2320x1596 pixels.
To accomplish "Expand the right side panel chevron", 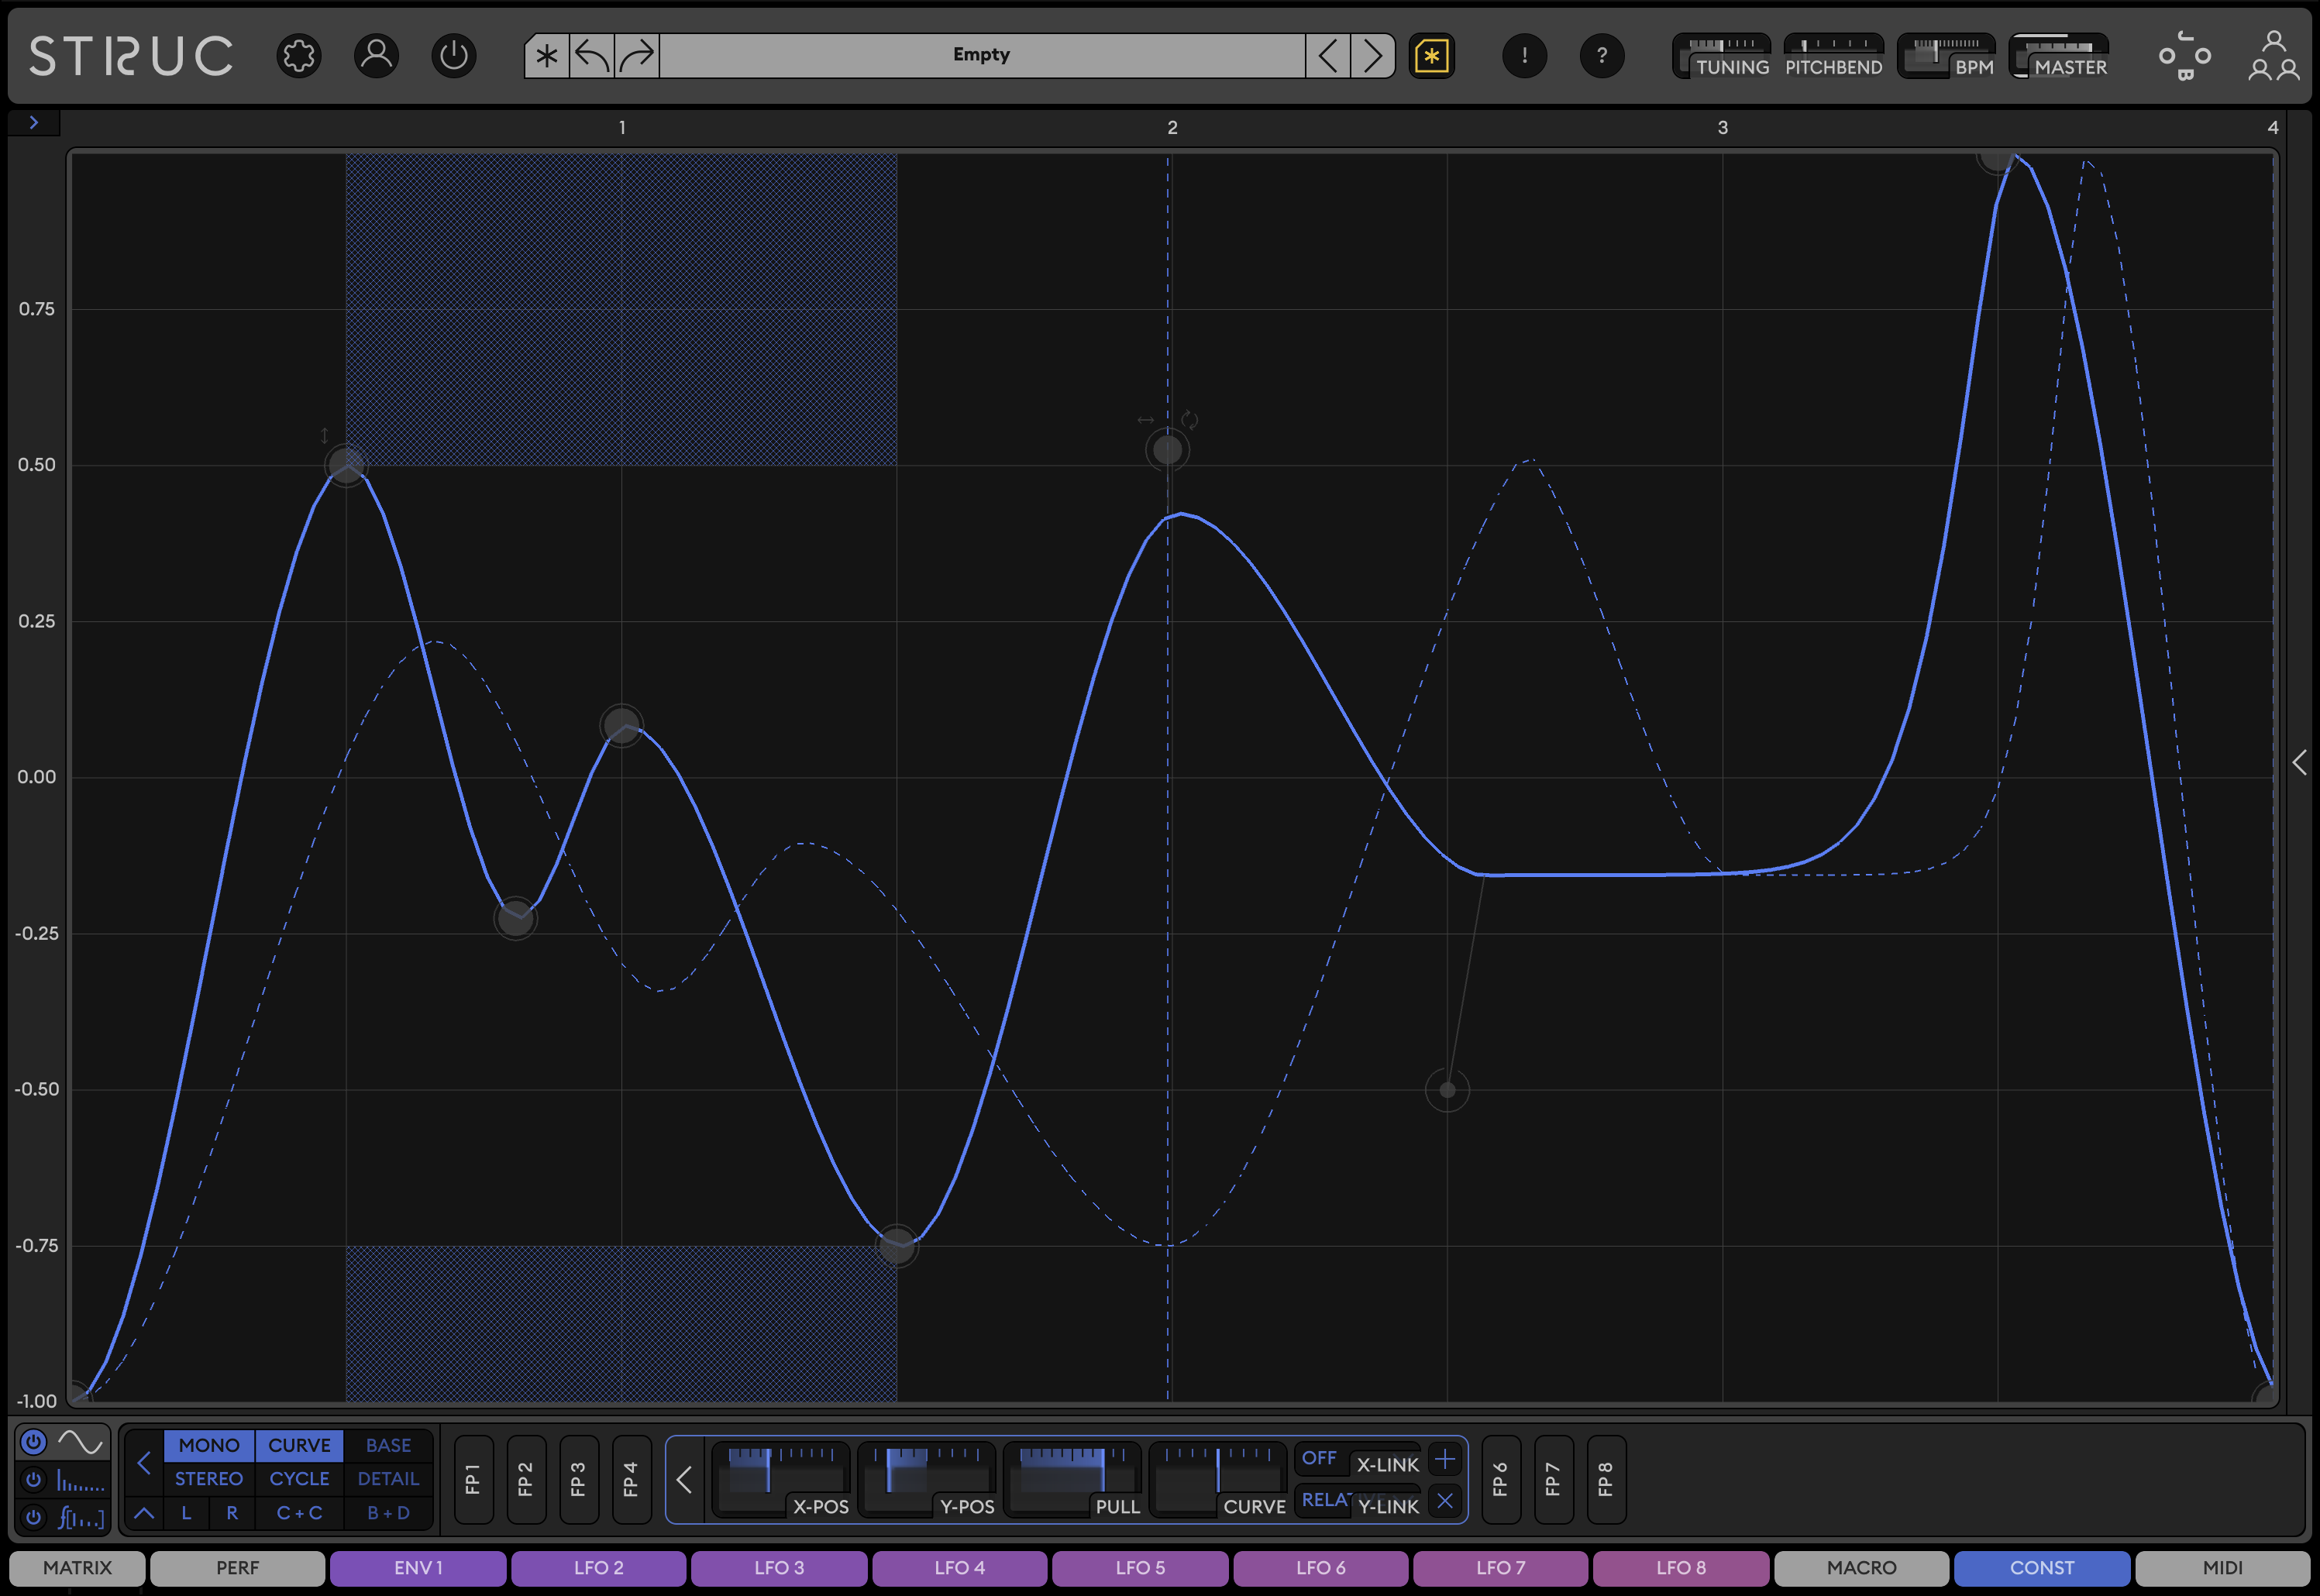I will (2300, 763).
